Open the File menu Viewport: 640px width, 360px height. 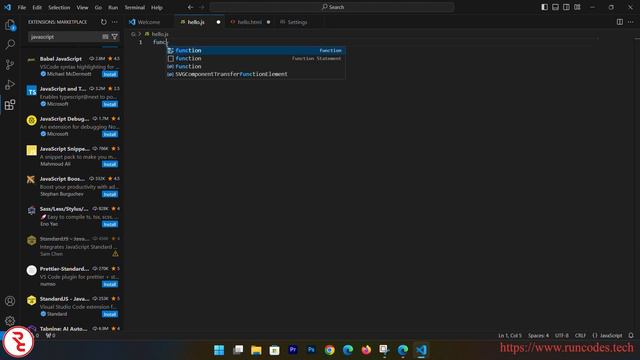[x=22, y=7]
